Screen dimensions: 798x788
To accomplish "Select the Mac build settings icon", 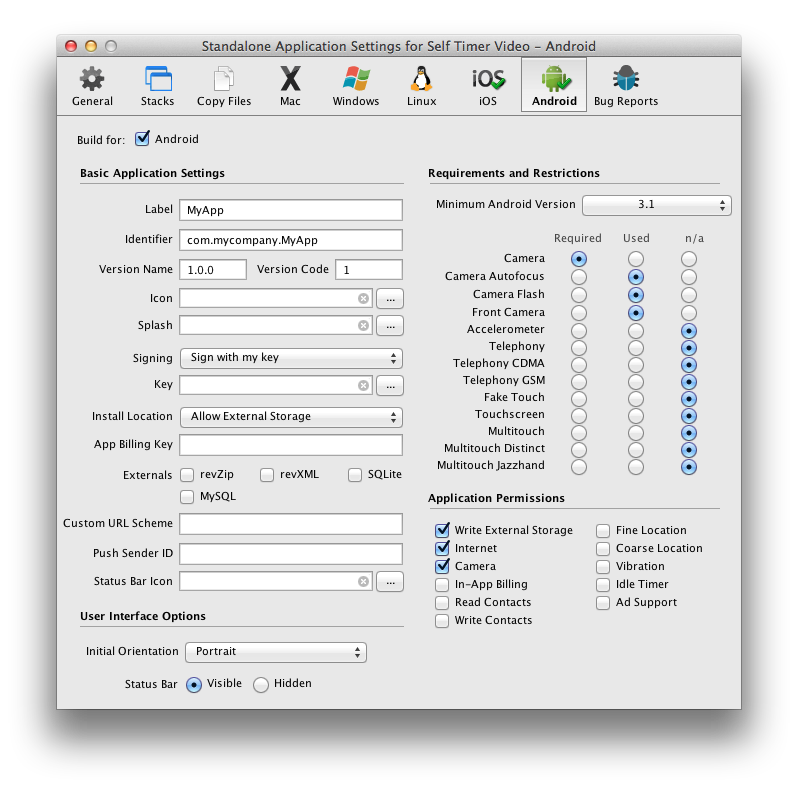I will [290, 85].
